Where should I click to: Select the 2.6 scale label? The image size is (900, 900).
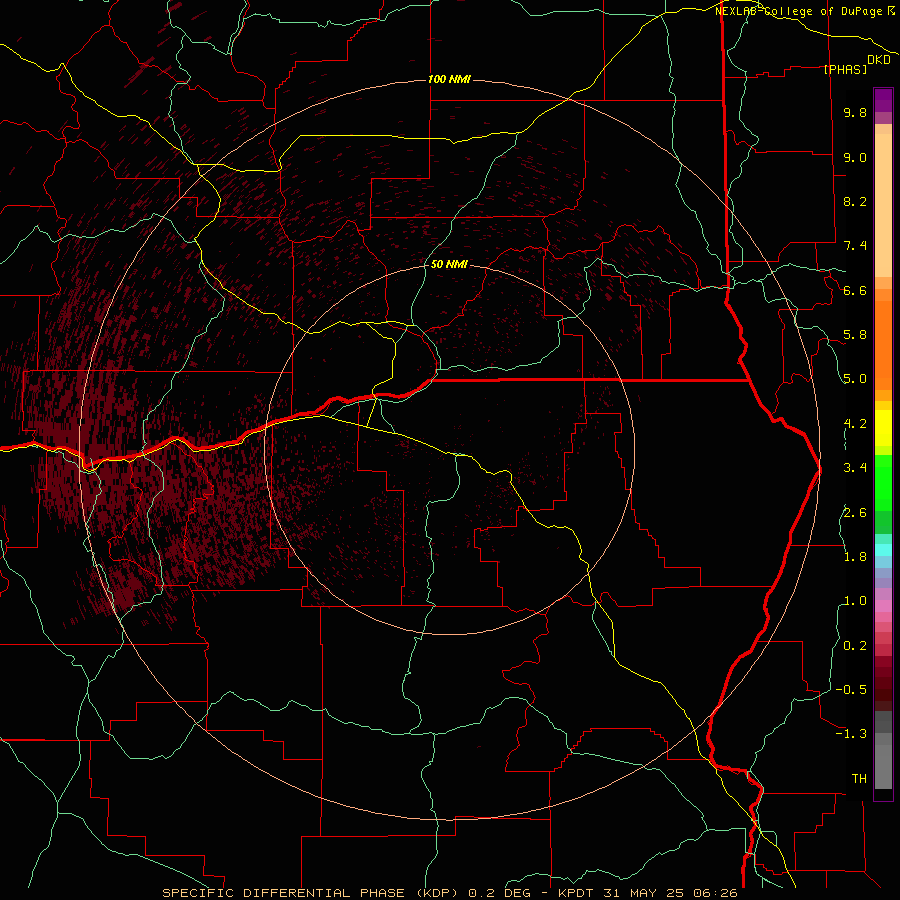tap(855, 513)
